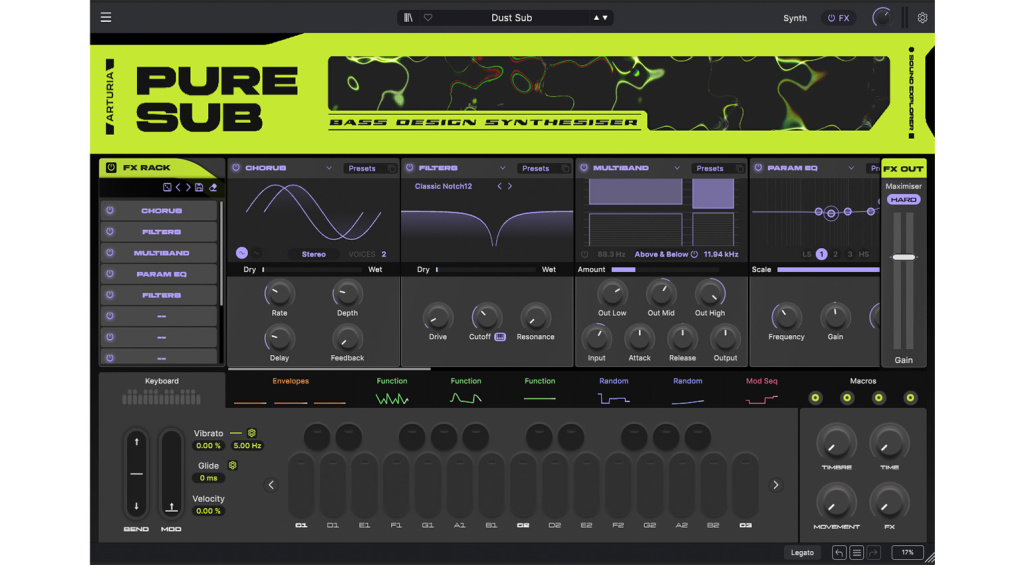The width and height of the screenshot is (1024, 565).
Task: Click the Chorus Rate knob
Action: pos(279,294)
